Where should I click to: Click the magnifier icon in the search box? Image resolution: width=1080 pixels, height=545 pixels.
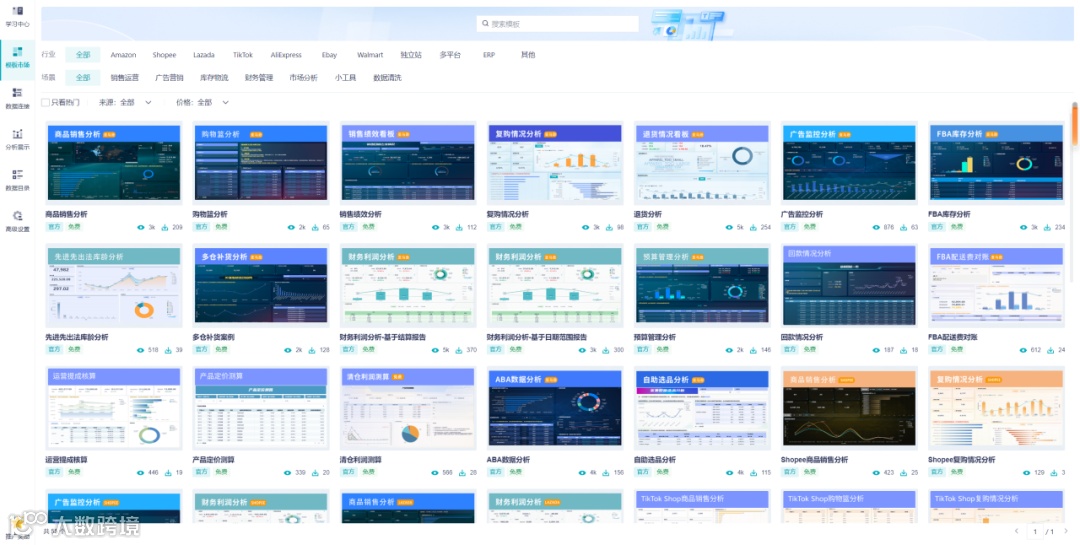[x=486, y=23]
